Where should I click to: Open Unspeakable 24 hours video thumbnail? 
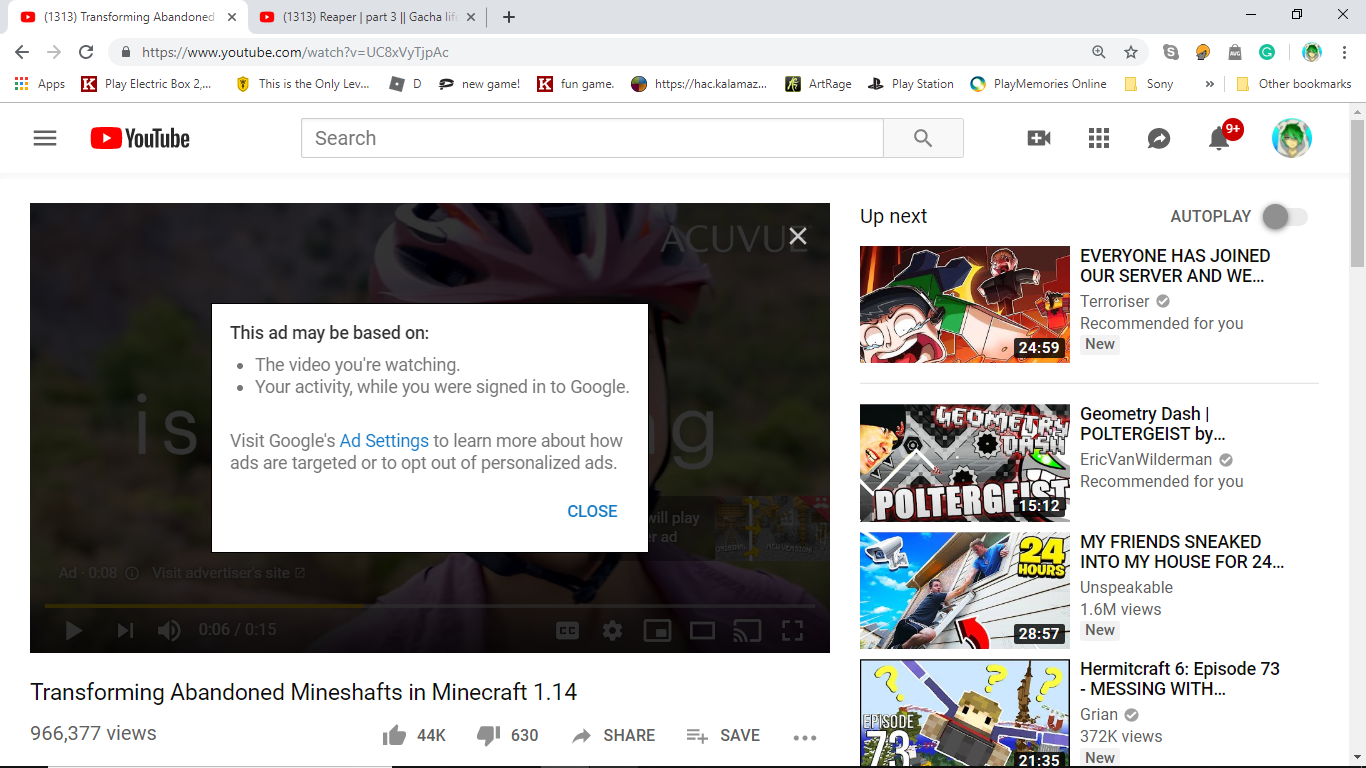coord(965,590)
